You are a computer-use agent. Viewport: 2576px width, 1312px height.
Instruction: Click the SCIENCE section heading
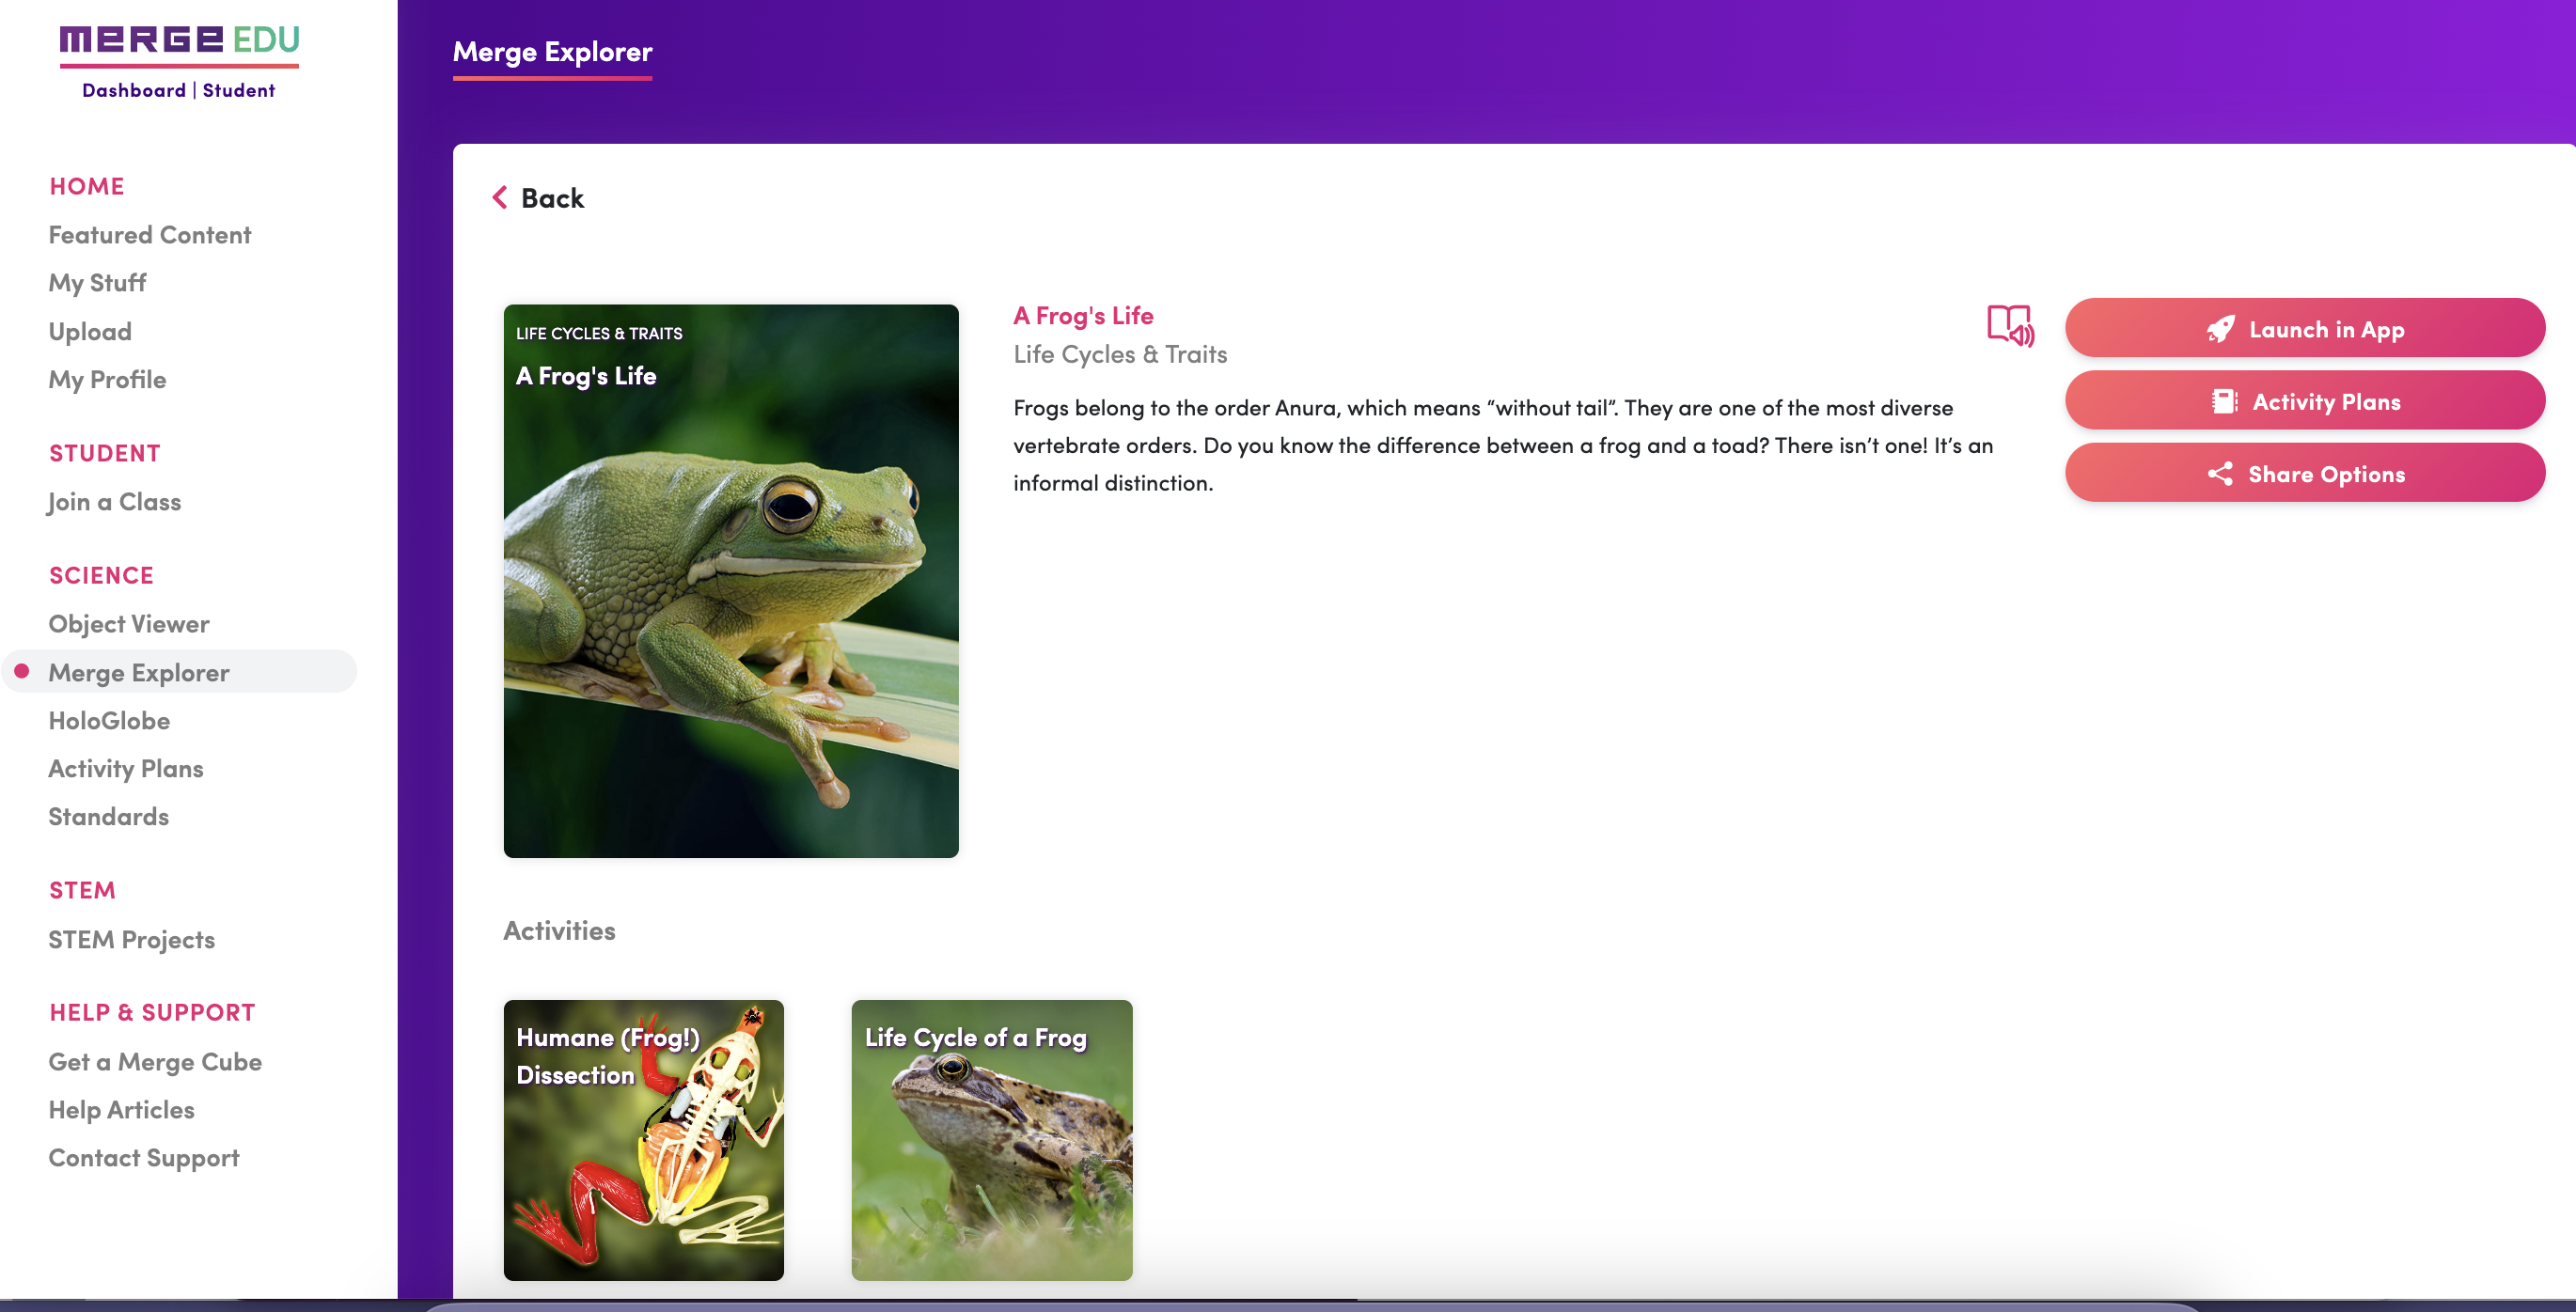point(102,575)
